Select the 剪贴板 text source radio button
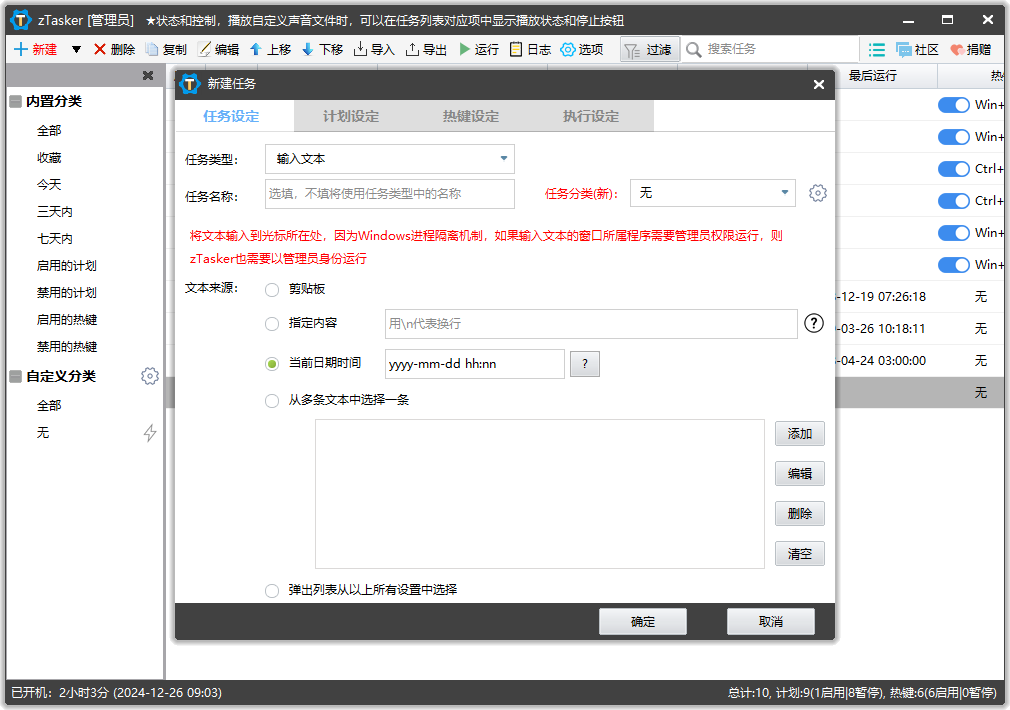The image size is (1010, 710). [x=271, y=289]
